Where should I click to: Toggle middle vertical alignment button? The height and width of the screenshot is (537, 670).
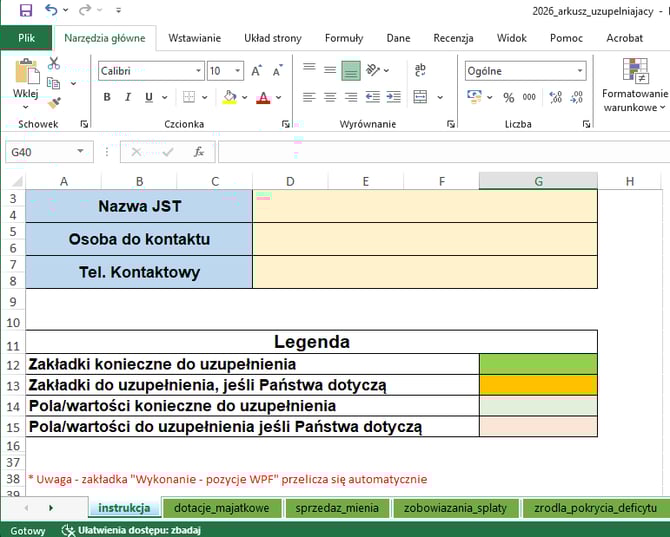click(350, 71)
